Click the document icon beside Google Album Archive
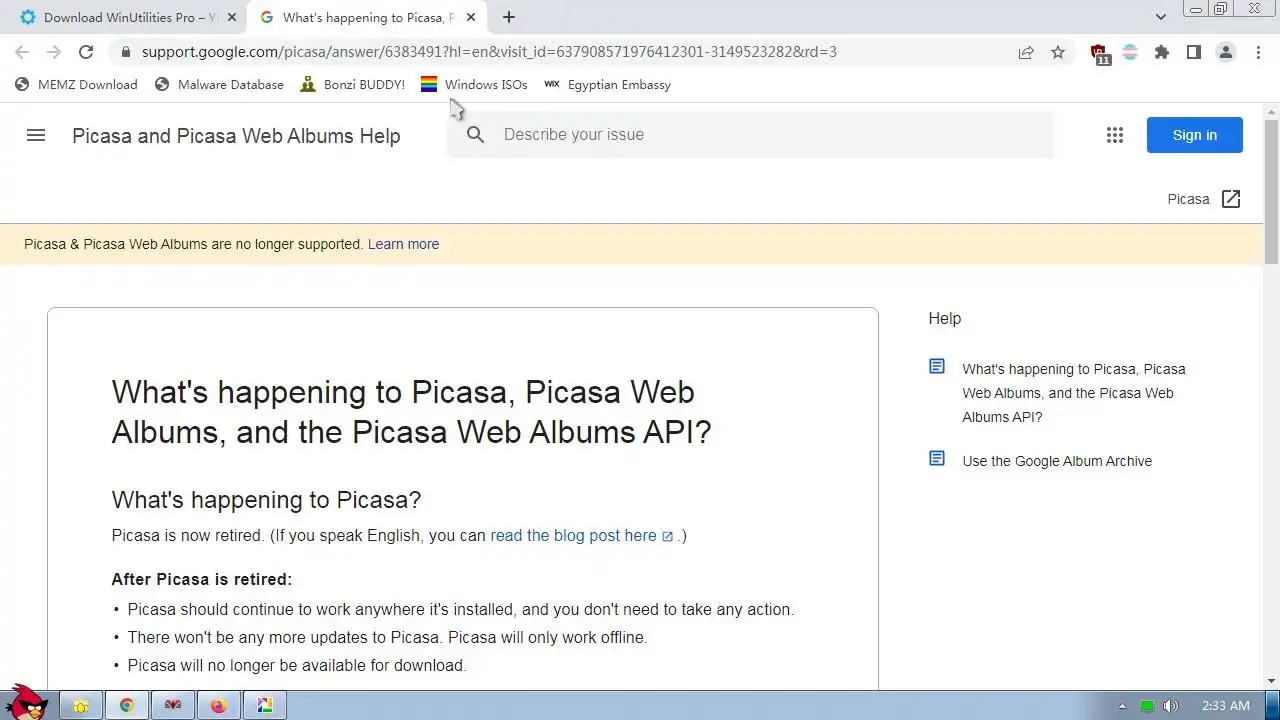 click(x=937, y=459)
